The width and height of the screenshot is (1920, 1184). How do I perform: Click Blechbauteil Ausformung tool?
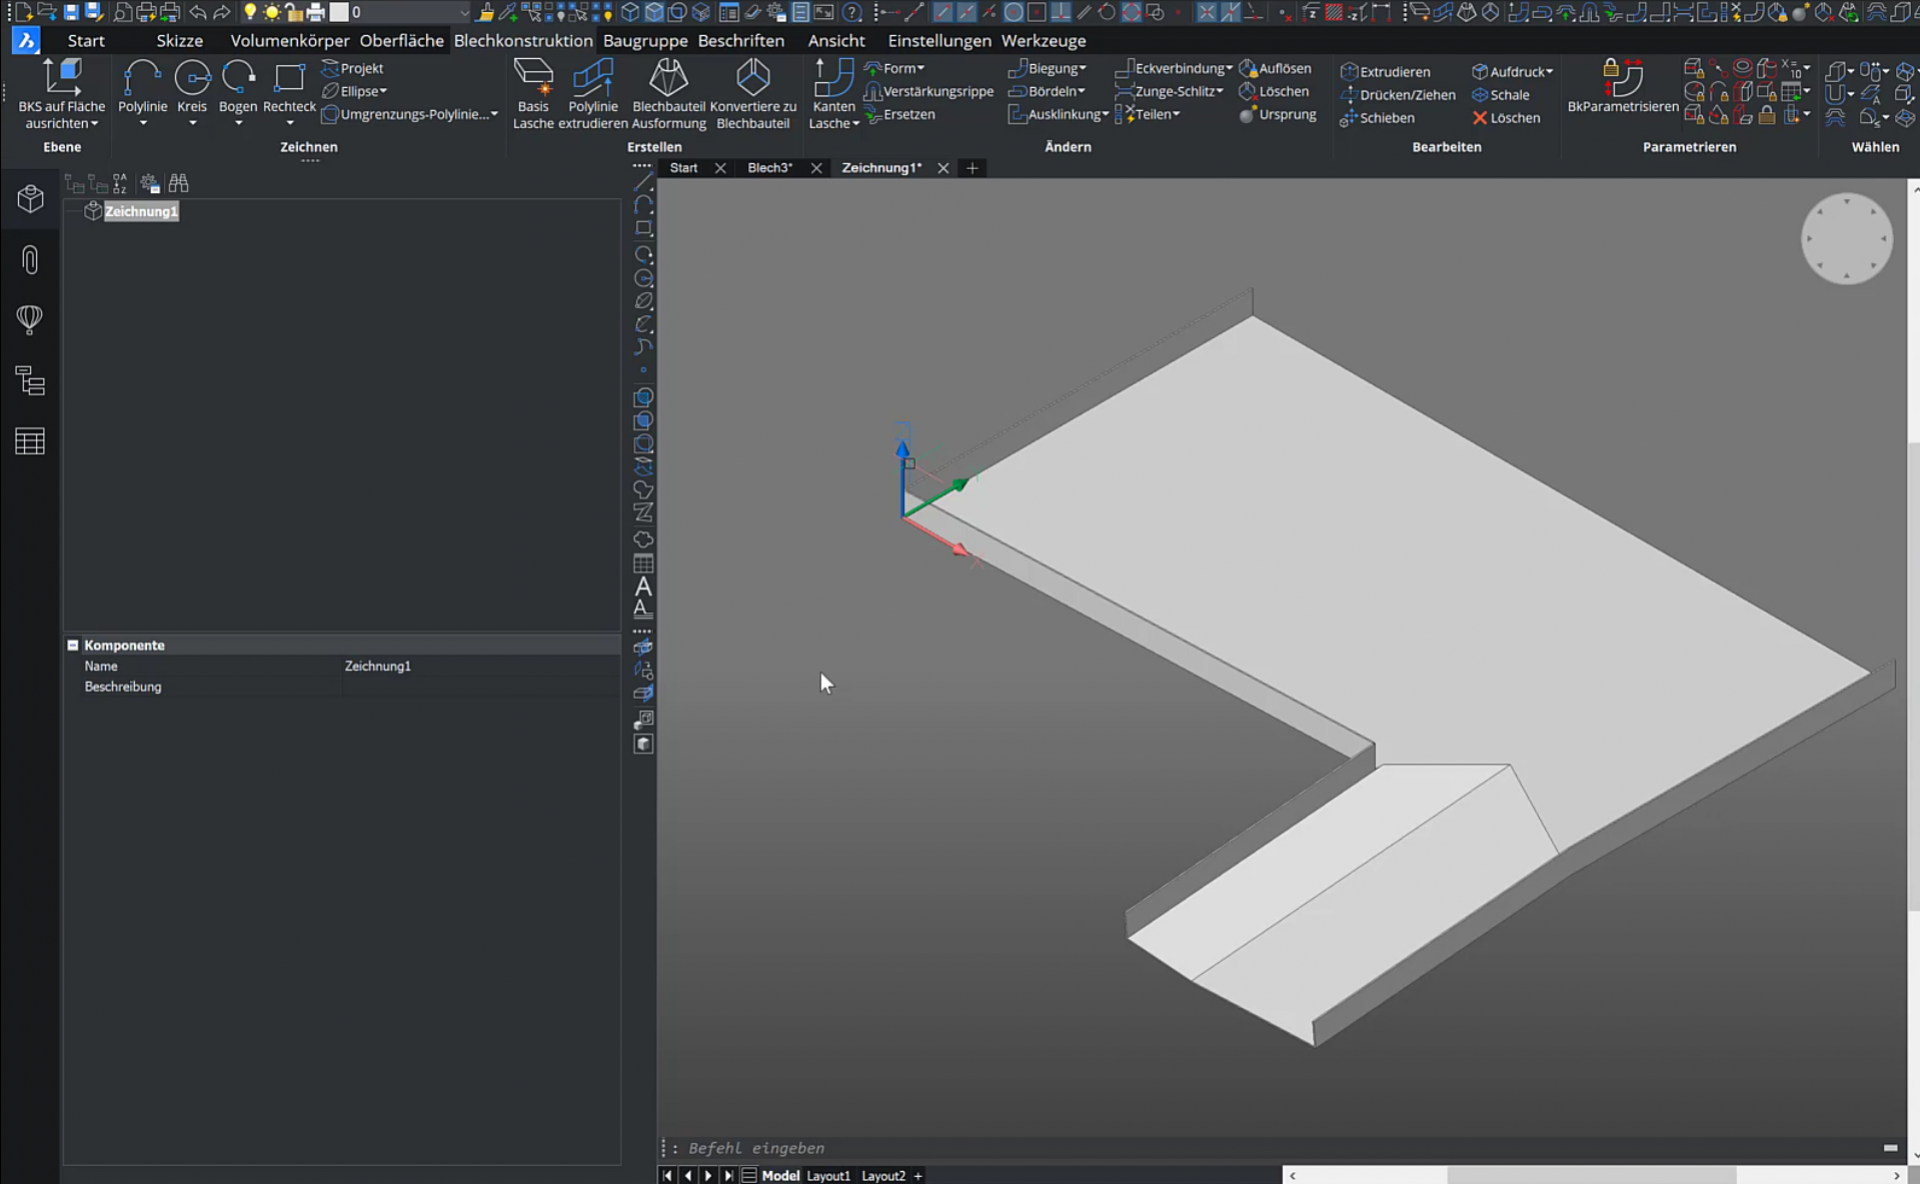[669, 94]
